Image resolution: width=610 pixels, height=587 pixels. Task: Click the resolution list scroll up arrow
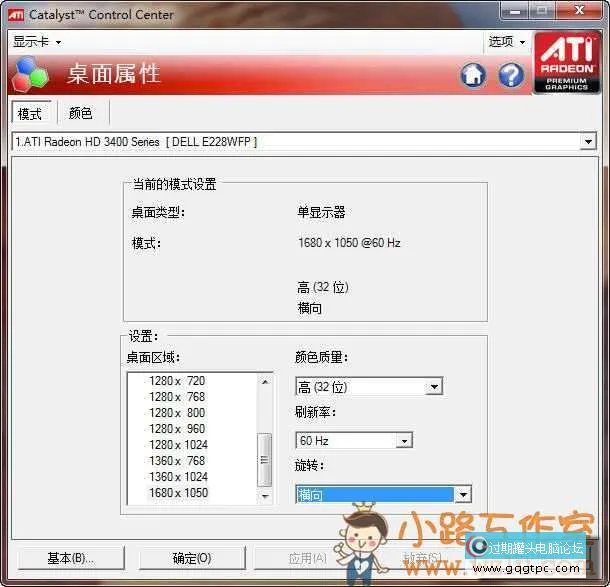[265, 381]
